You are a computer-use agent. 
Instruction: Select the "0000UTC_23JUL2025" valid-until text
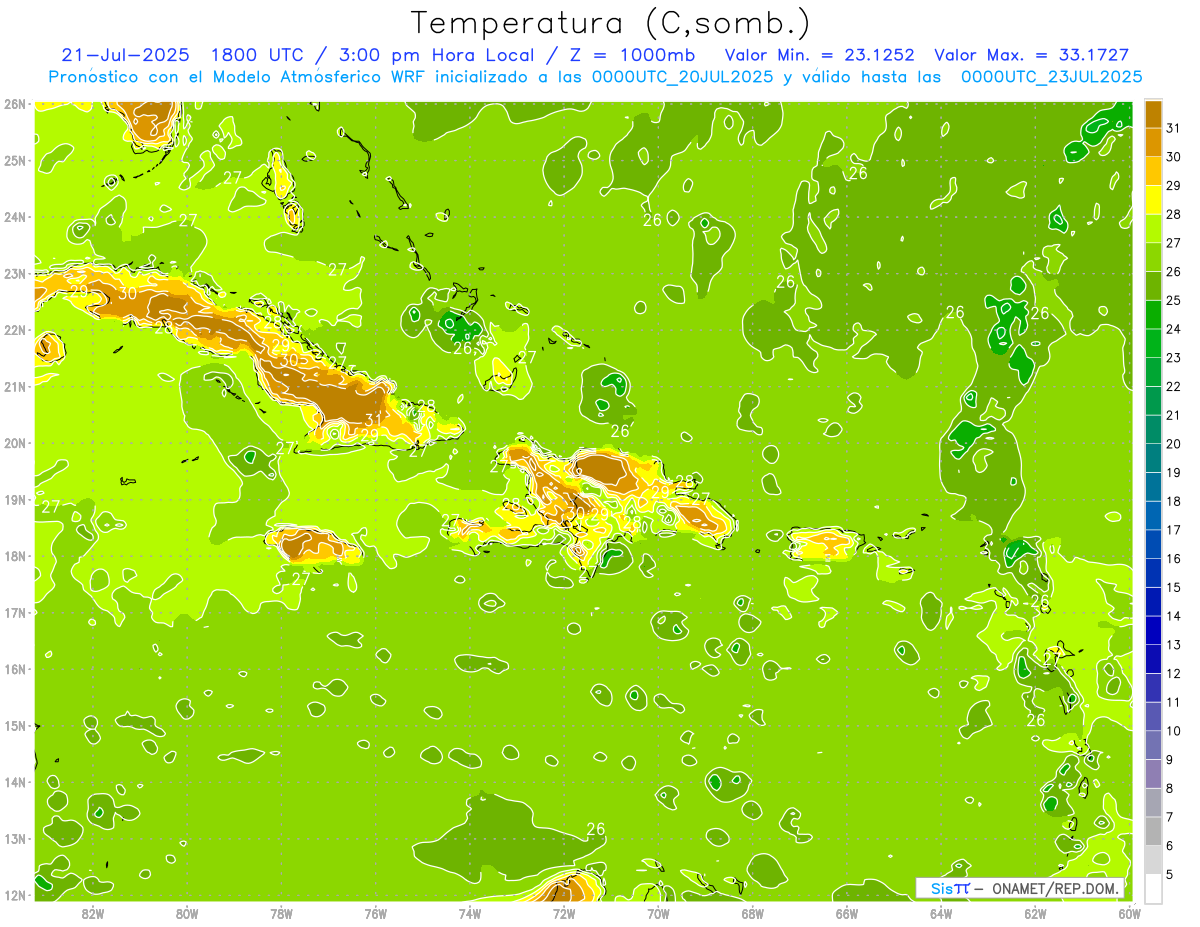[x=1052, y=76]
